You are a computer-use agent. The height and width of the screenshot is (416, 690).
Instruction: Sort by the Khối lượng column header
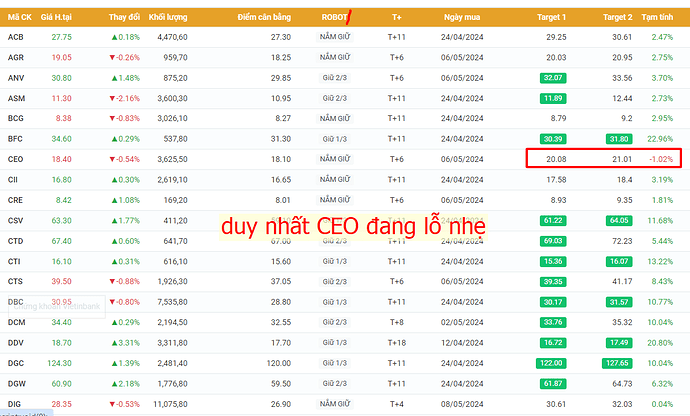coord(168,17)
